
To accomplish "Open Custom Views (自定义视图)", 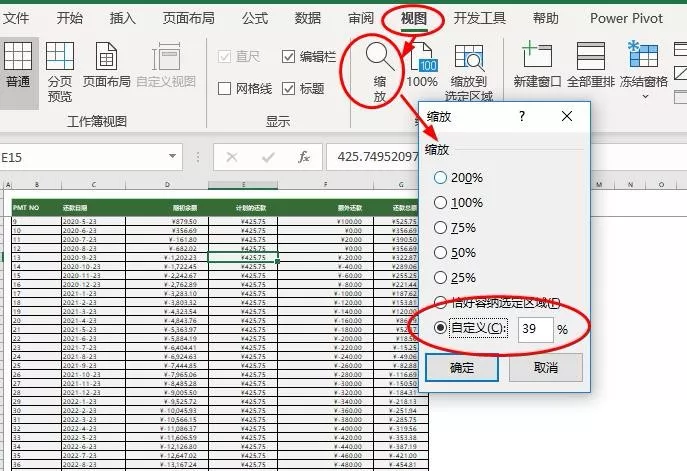I will (166, 65).
